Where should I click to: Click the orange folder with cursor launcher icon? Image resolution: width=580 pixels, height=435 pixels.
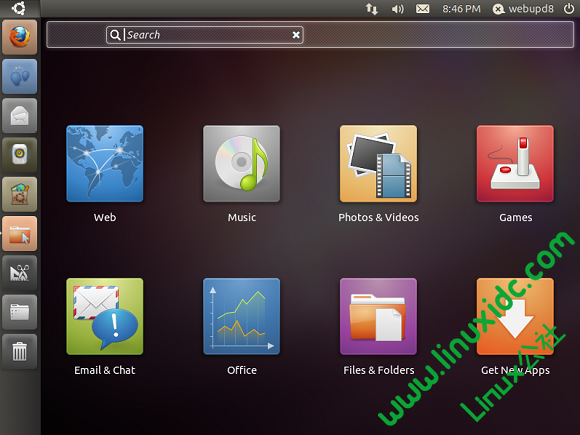[20, 234]
